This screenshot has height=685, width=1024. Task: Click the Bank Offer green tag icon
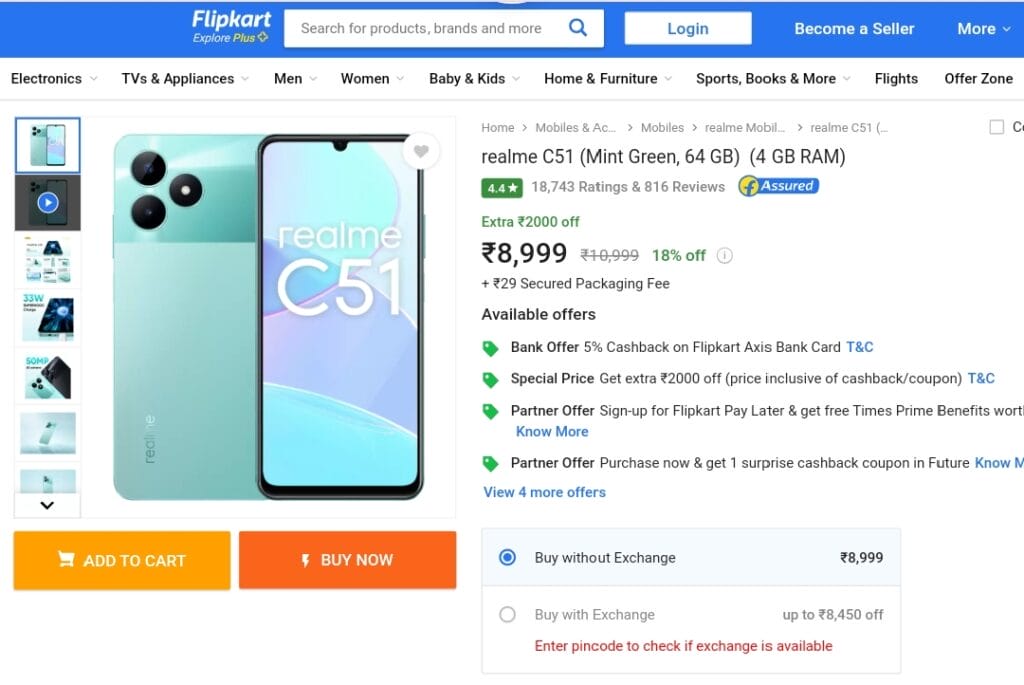coord(490,348)
